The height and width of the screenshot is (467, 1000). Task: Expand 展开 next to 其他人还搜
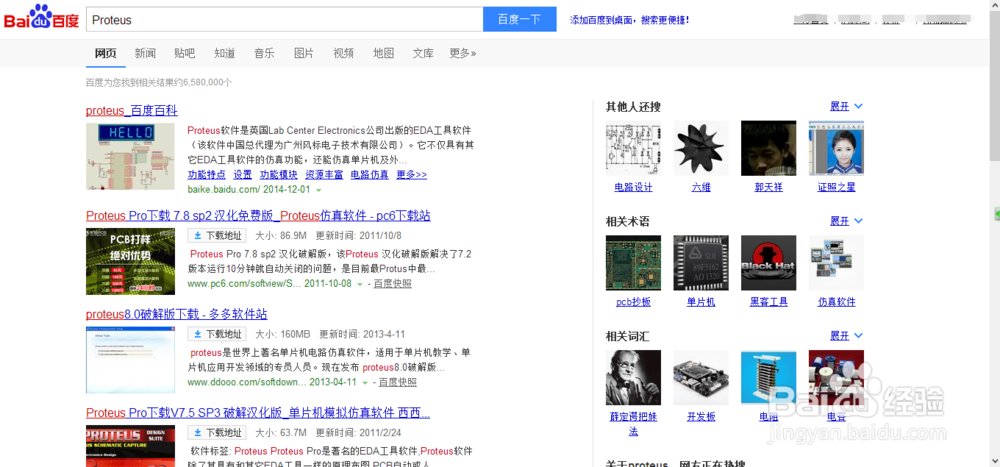(846, 106)
